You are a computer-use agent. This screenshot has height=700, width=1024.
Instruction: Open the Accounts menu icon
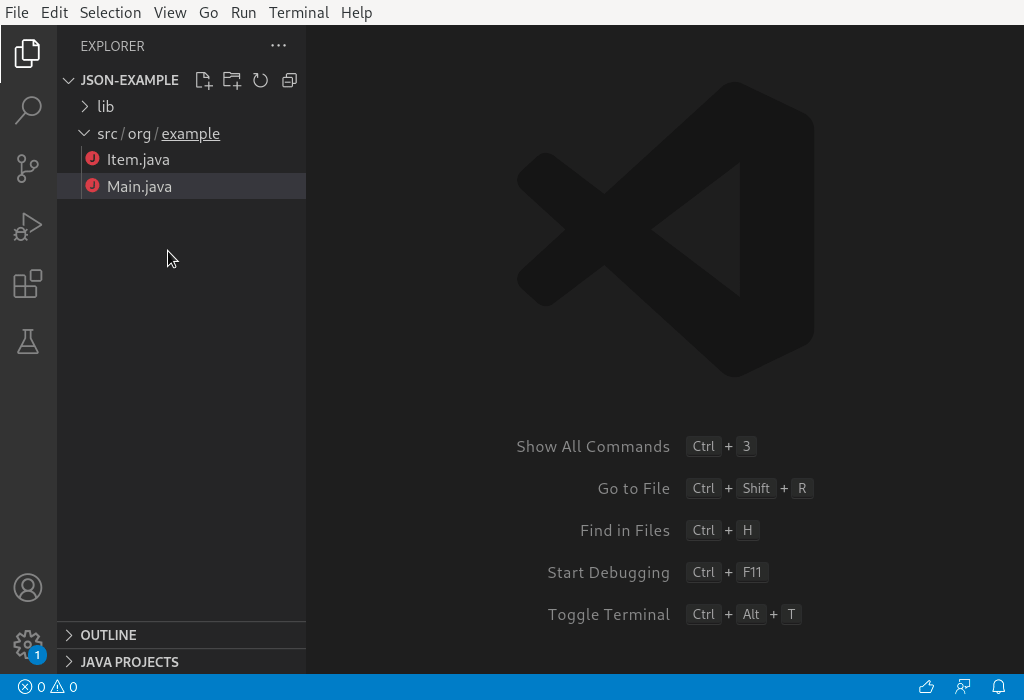click(x=27, y=588)
